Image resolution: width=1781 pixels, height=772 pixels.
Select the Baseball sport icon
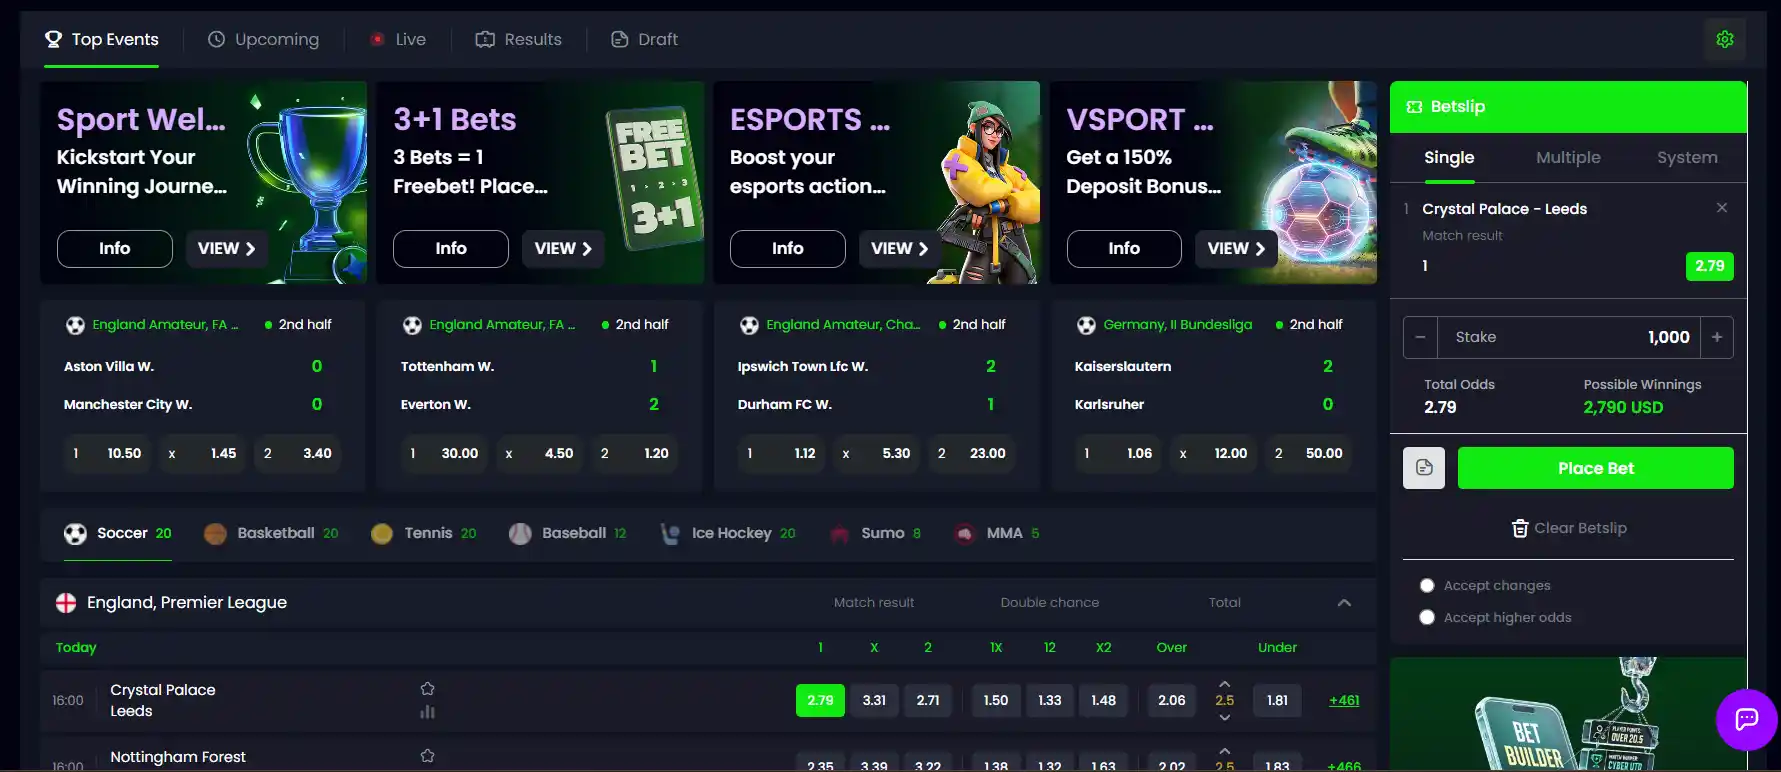coord(520,534)
